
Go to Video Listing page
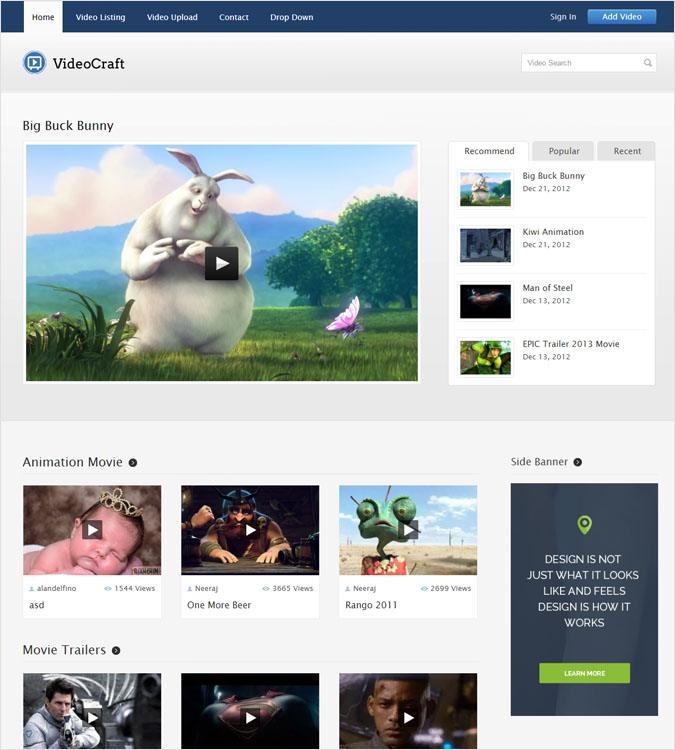pyautogui.click(x=100, y=17)
